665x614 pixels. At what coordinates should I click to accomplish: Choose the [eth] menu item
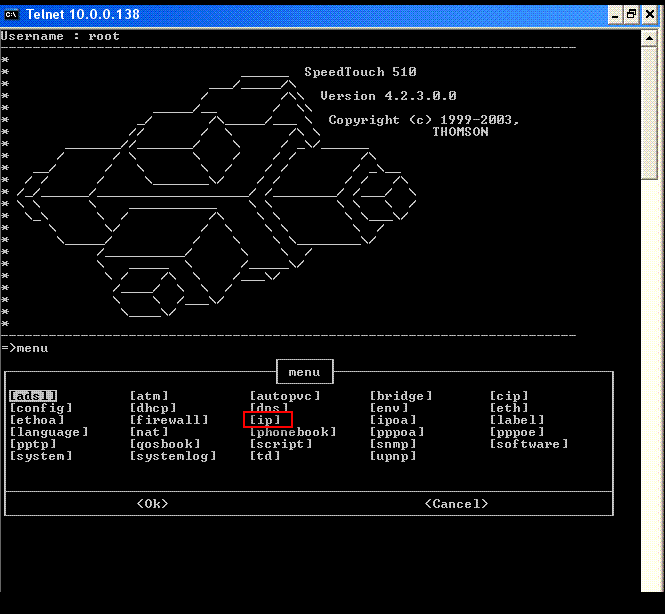(x=509, y=408)
